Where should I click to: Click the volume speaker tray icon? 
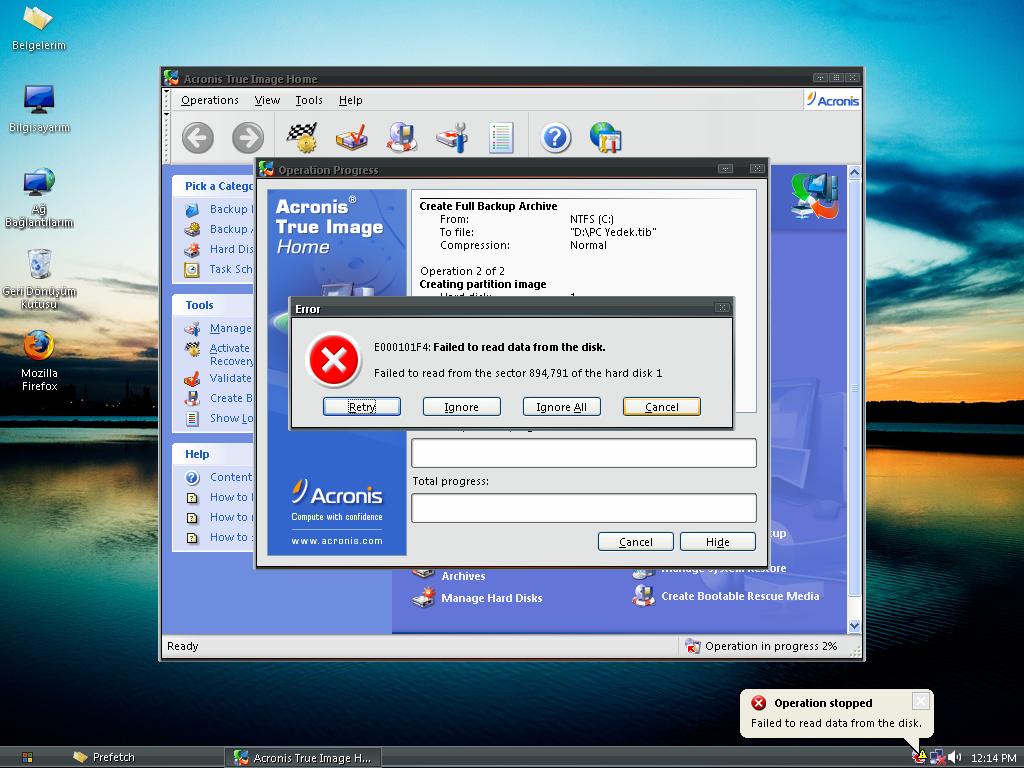pyautogui.click(x=954, y=757)
